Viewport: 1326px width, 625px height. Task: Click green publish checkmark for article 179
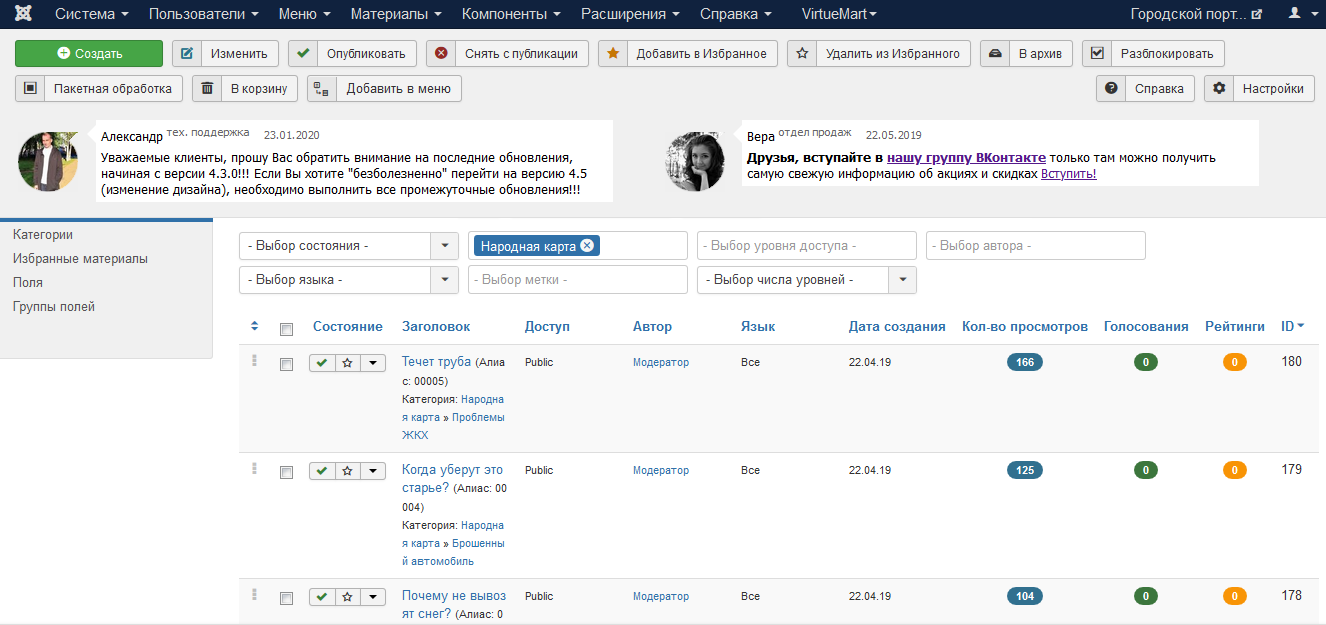pos(321,471)
